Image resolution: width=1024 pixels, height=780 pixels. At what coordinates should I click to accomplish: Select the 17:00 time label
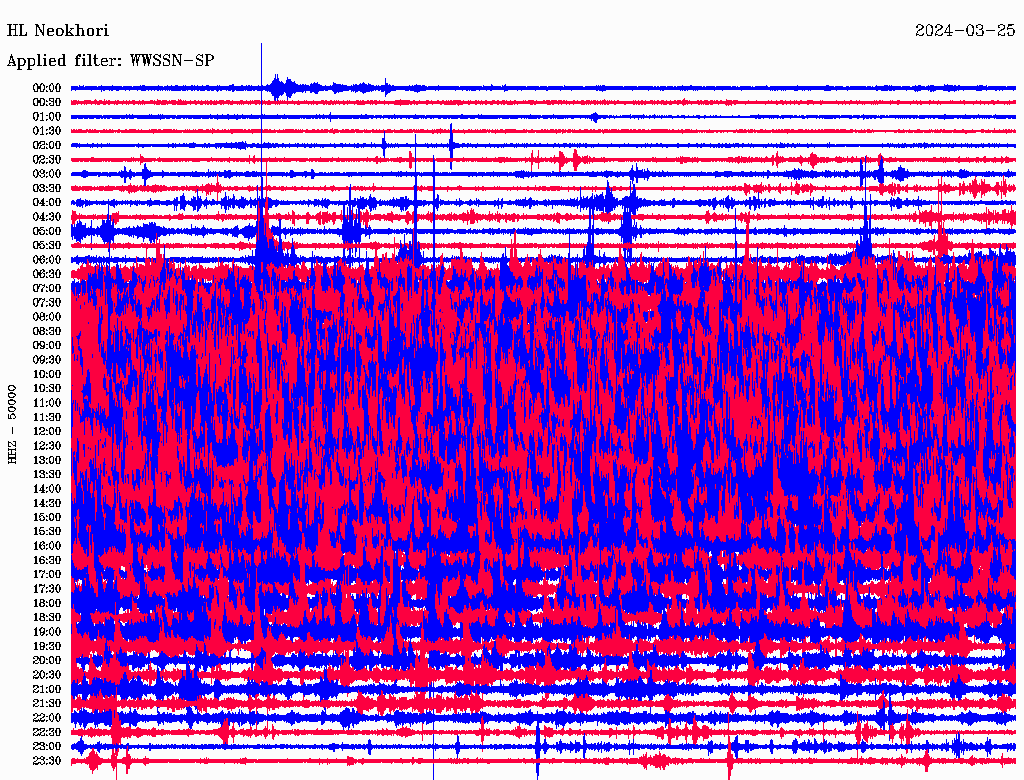pos(47,575)
